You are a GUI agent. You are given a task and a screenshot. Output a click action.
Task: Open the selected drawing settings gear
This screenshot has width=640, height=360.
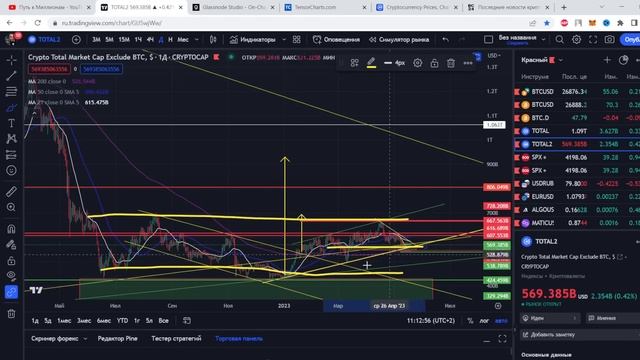click(x=418, y=63)
